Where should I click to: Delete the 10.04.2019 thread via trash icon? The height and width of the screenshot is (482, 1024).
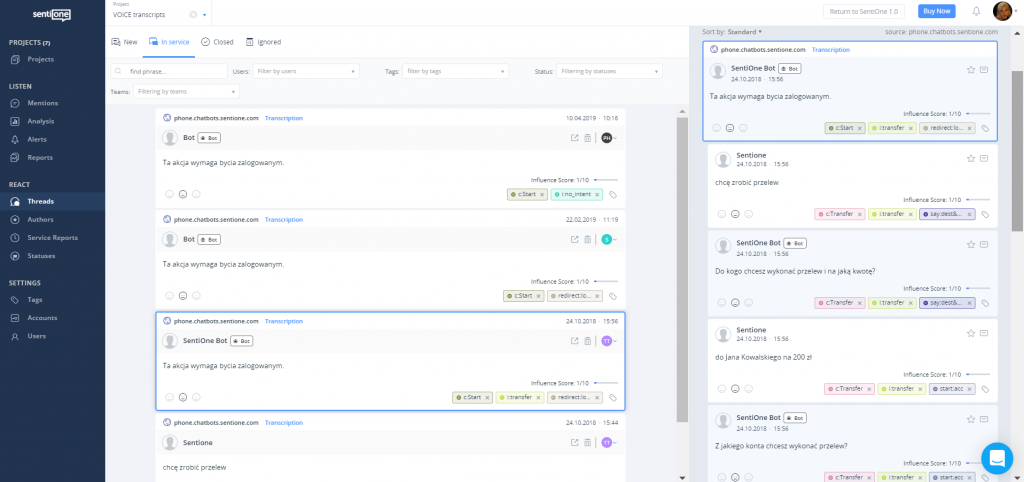point(588,138)
